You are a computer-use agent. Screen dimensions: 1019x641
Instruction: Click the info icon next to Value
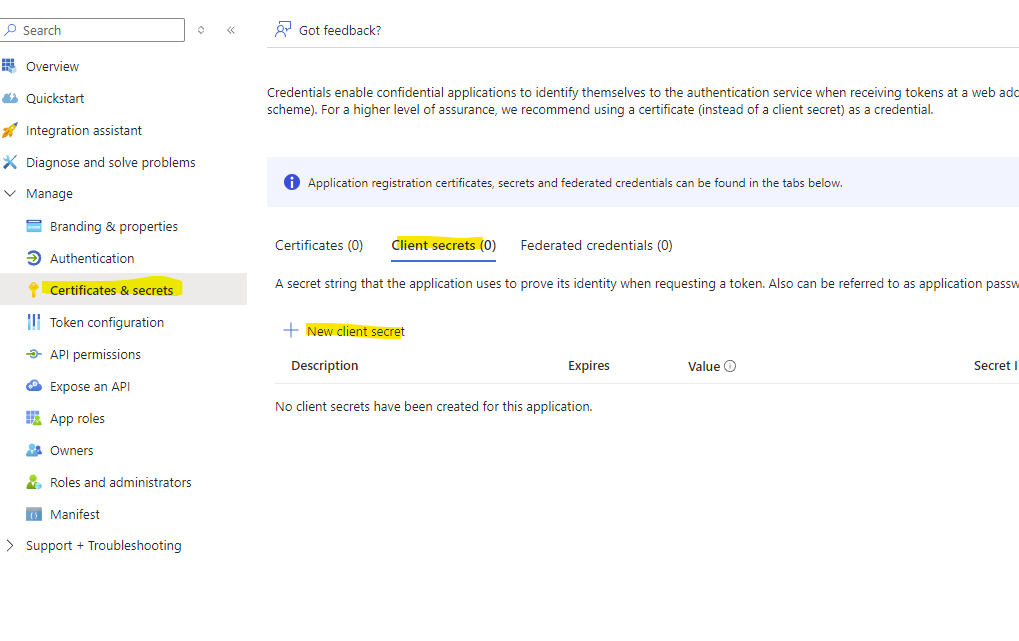(x=730, y=366)
